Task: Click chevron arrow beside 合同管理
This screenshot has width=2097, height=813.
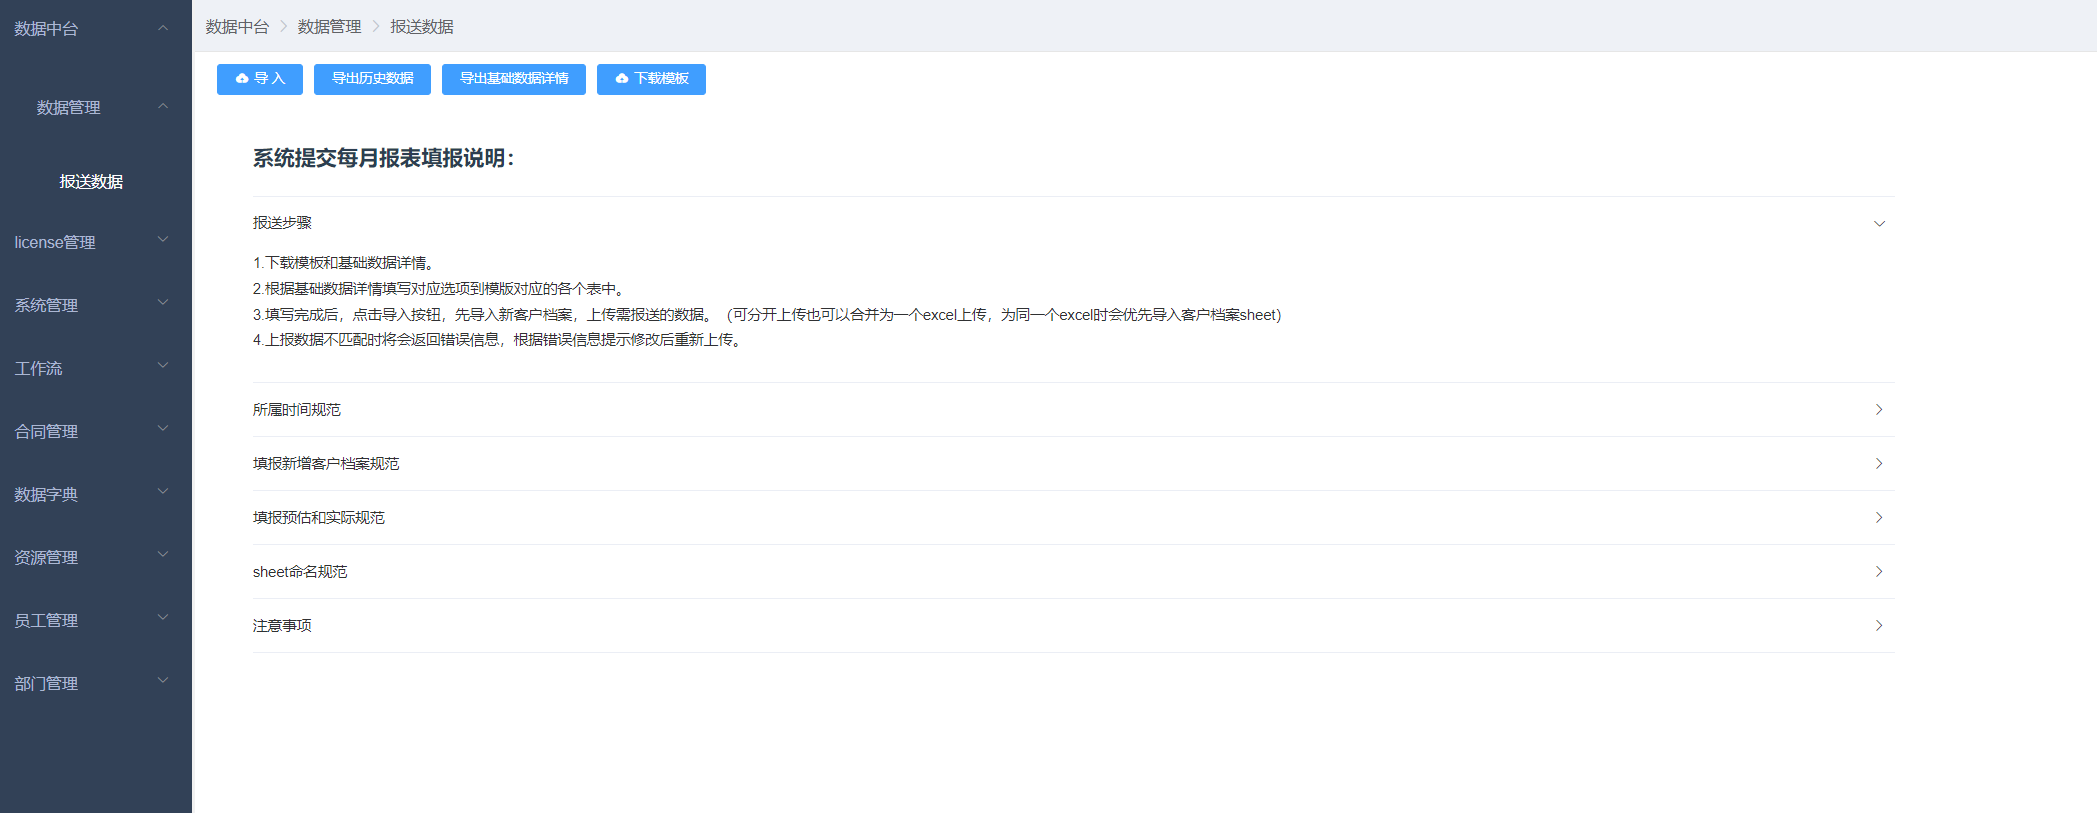Action: pos(163,428)
